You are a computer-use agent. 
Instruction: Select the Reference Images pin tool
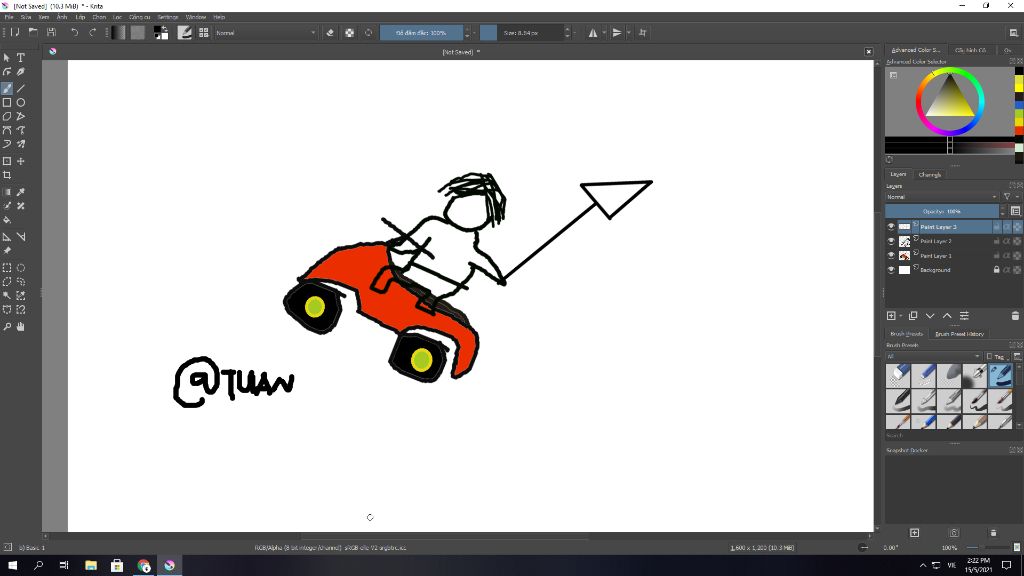(x=7, y=251)
